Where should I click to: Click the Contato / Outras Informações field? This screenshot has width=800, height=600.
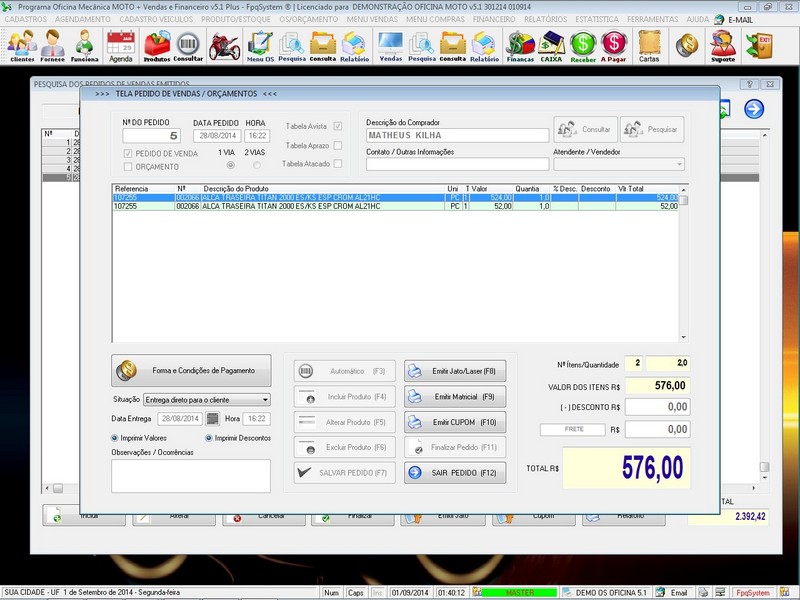pyautogui.click(x=457, y=164)
